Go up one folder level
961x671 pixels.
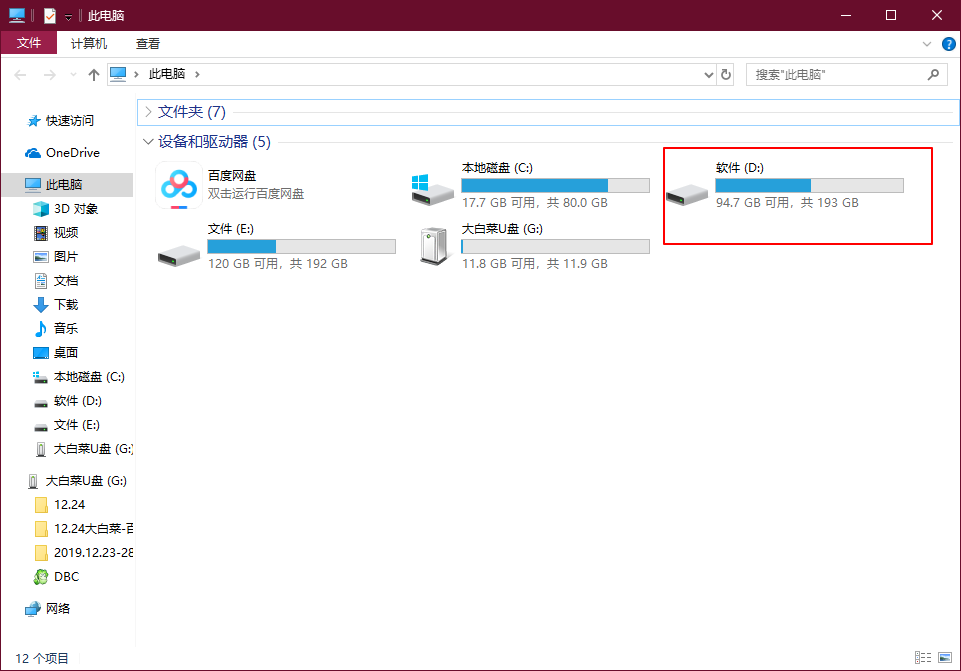94,75
